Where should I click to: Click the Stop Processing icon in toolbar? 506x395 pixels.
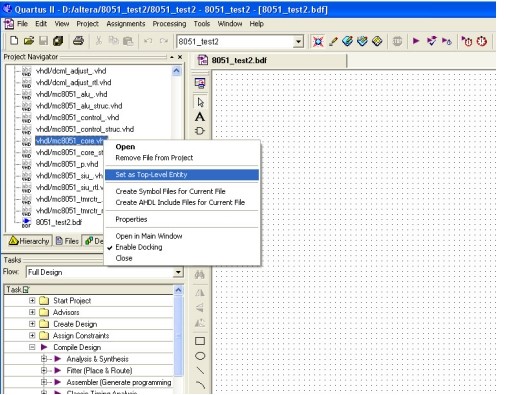(x=397, y=41)
